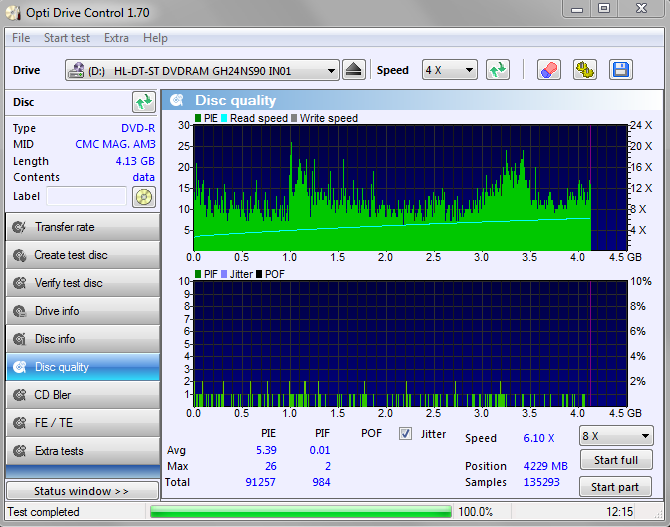Click the FE / TE sidebar icon

click(19, 423)
